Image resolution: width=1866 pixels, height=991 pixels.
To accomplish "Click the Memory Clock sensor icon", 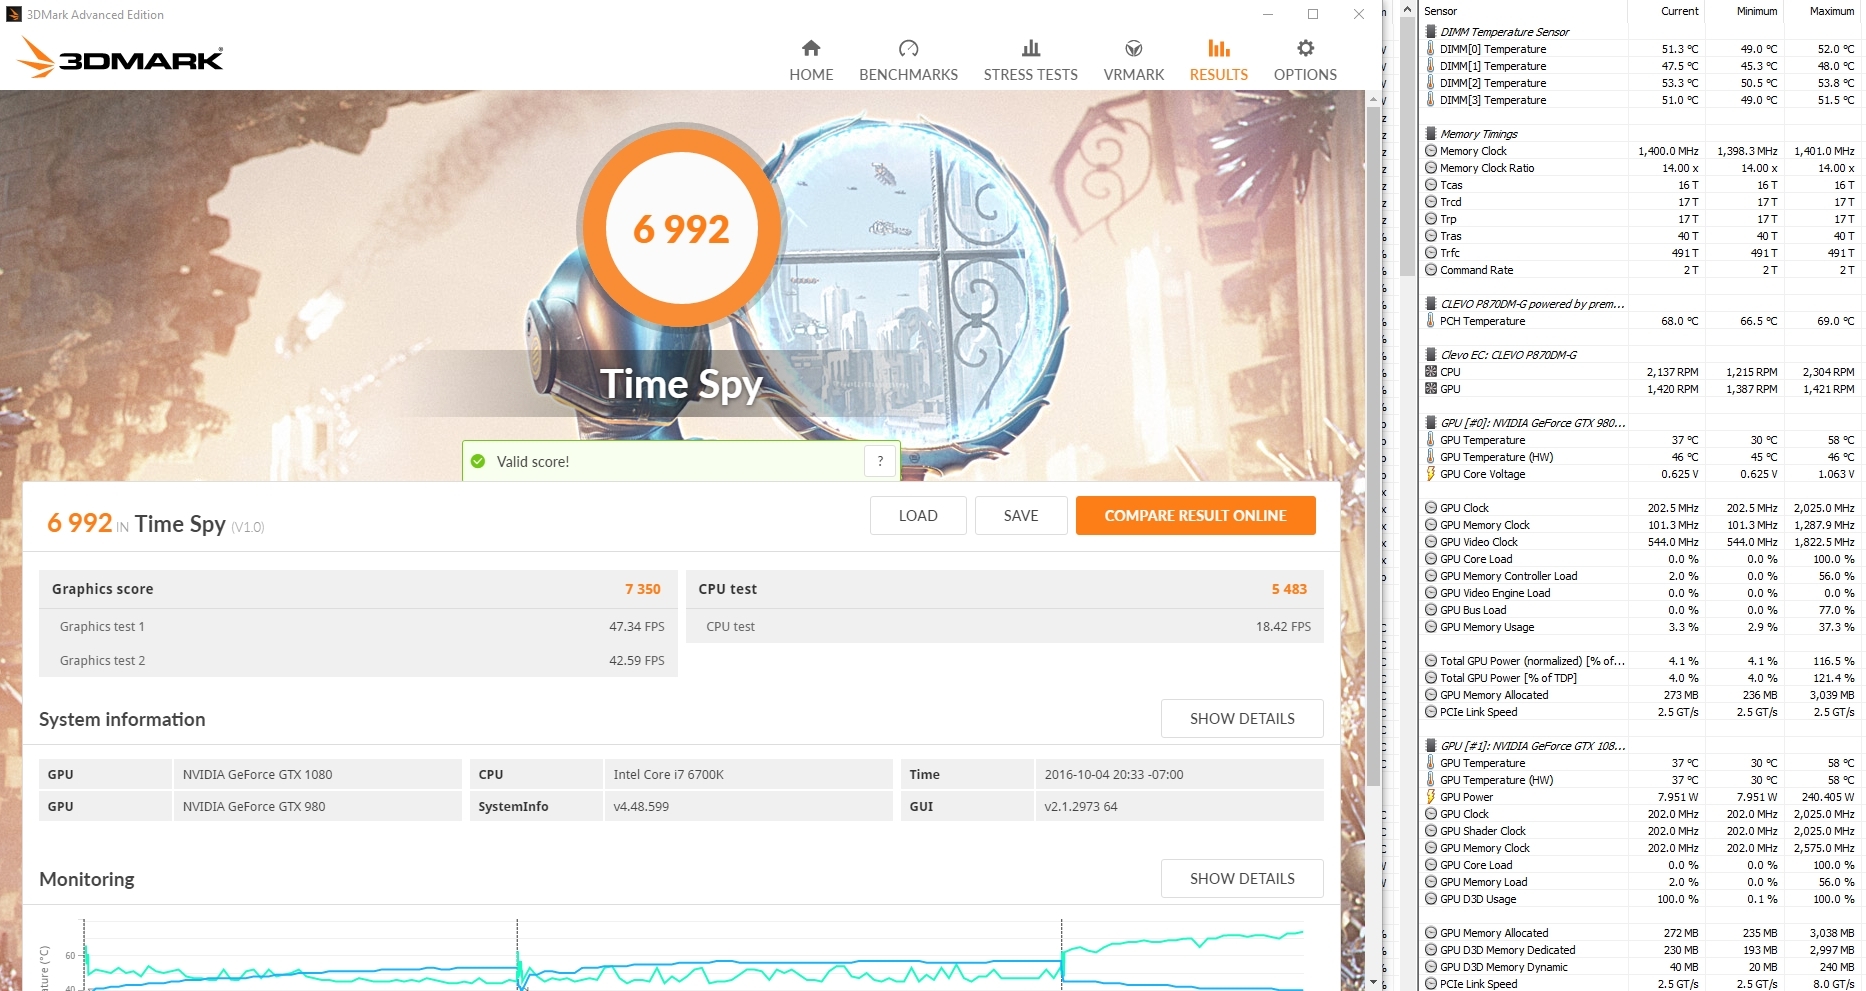I will tap(1431, 151).
